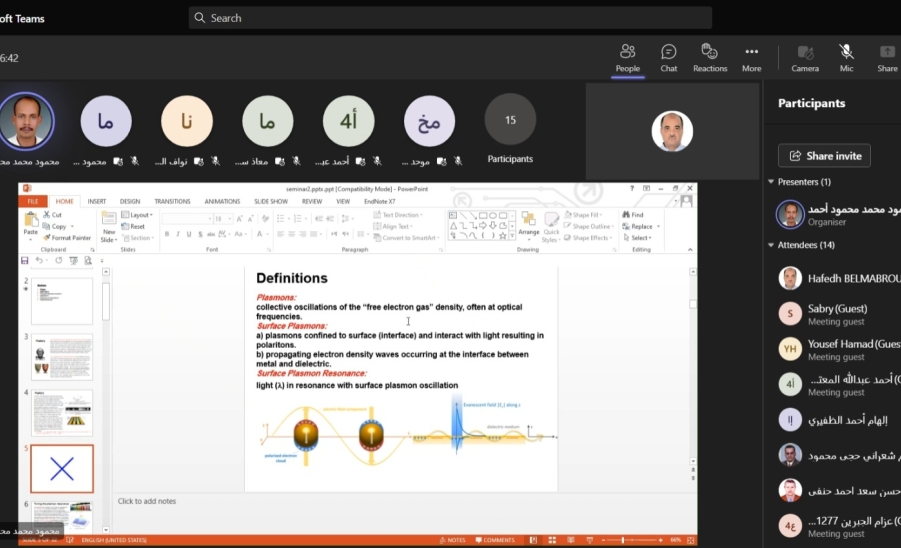Open the More options menu

tap(752, 59)
